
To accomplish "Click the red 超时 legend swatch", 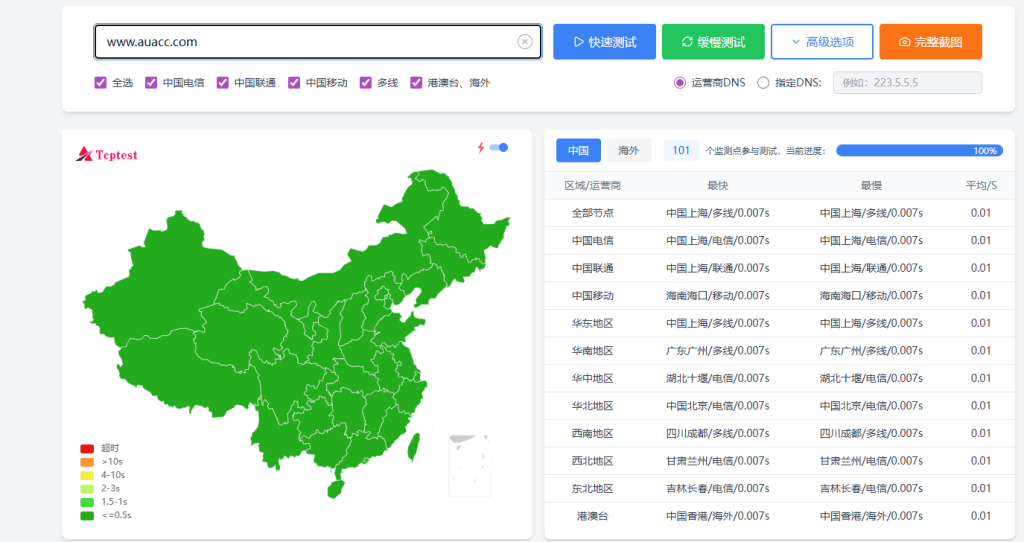I will pos(87,449).
